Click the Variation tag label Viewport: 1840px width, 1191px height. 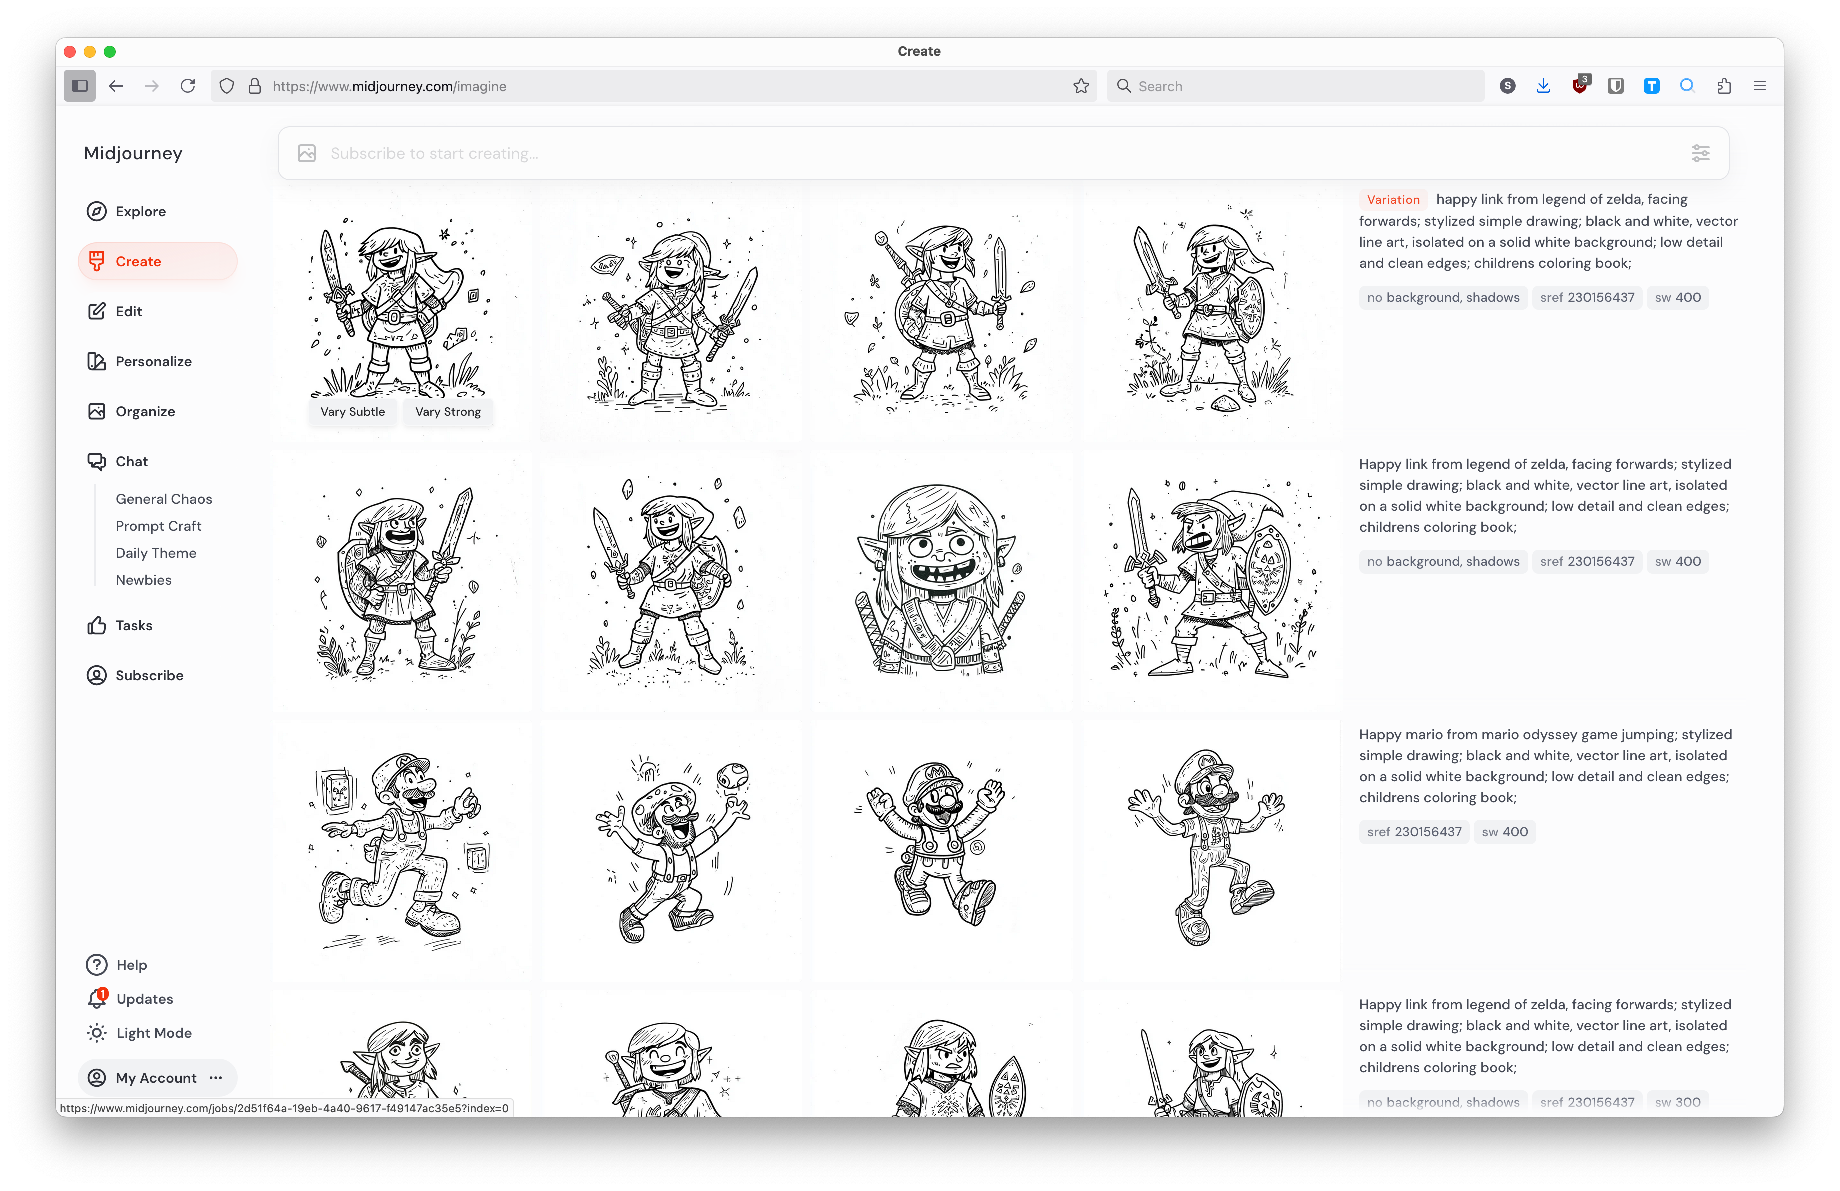[1393, 200]
